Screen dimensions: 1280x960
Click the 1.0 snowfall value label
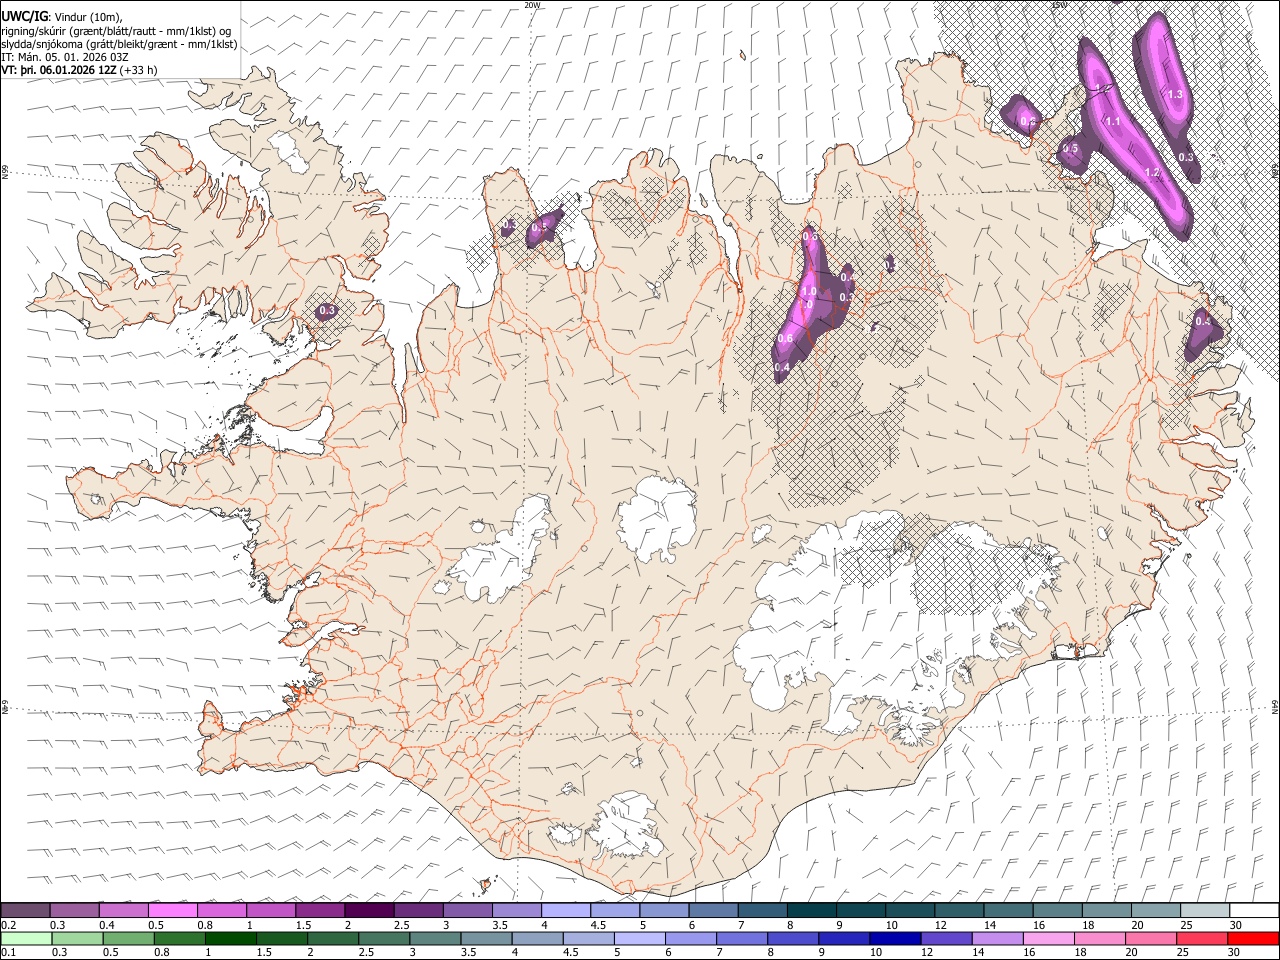tap(809, 292)
